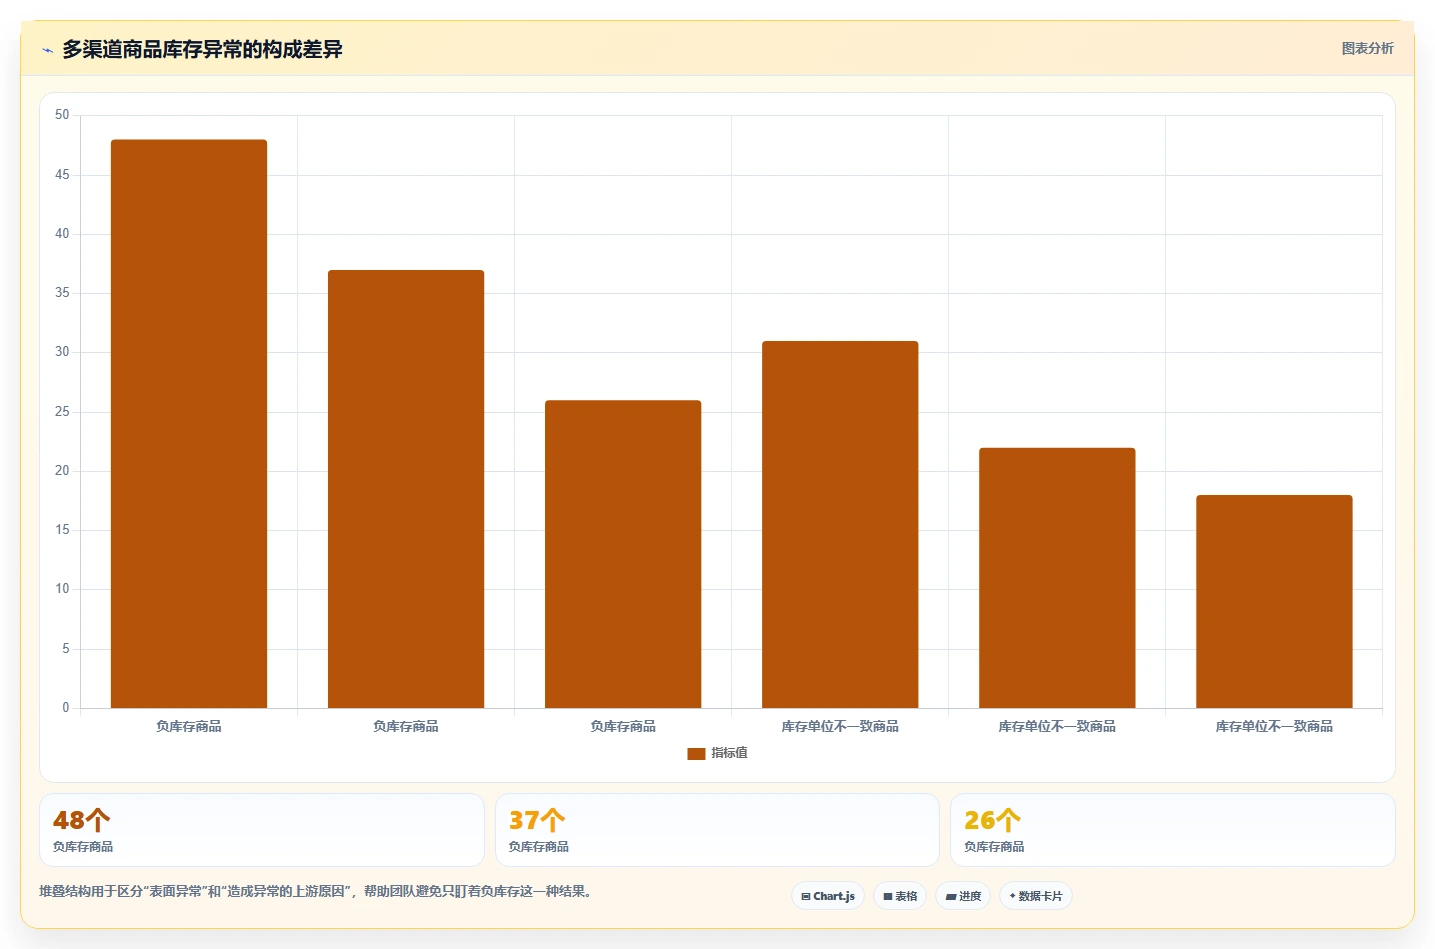Select the 表格 chip
Screen dimensions: 1435x949
(900, 896)
